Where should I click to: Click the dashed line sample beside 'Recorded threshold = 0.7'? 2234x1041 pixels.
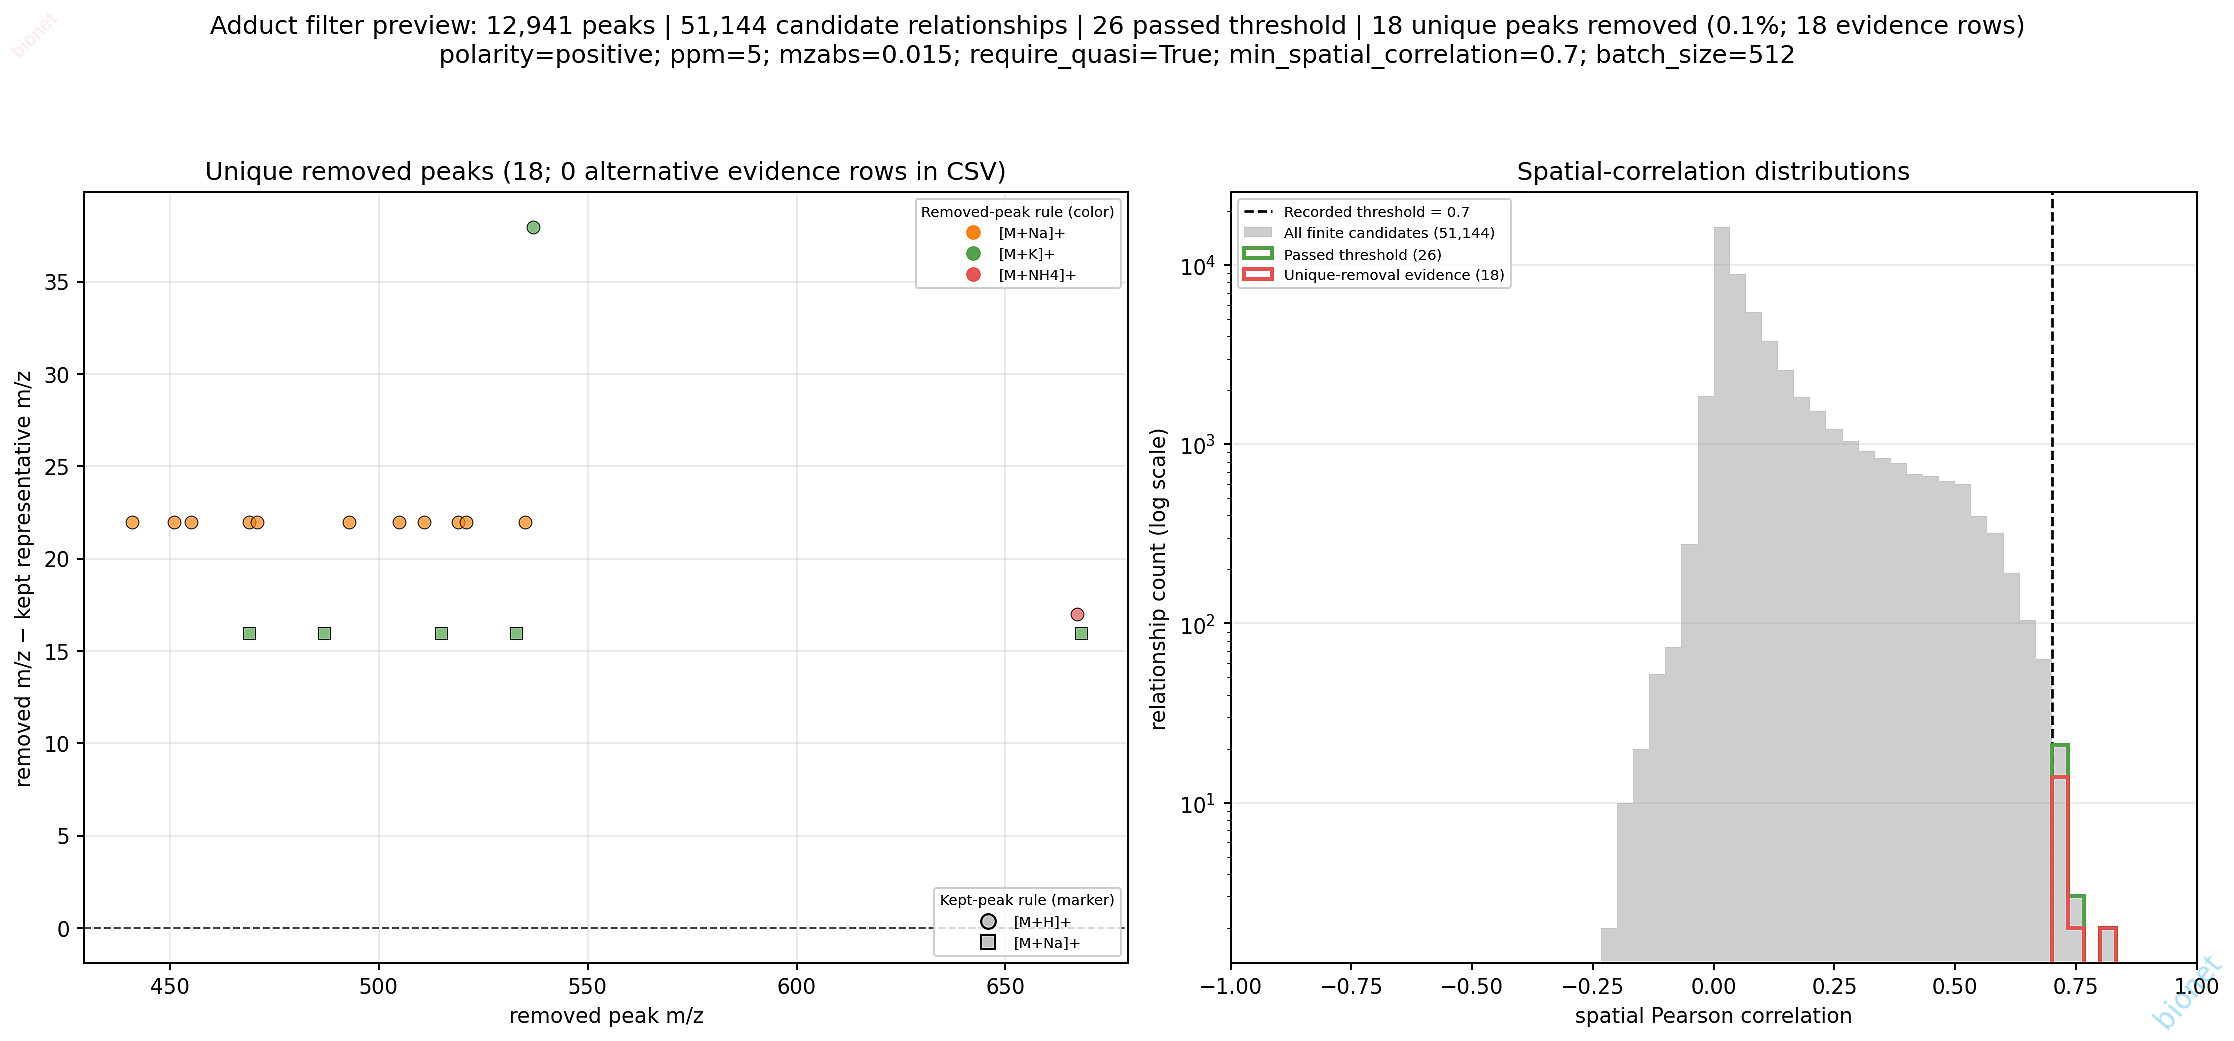(1258, 212)
